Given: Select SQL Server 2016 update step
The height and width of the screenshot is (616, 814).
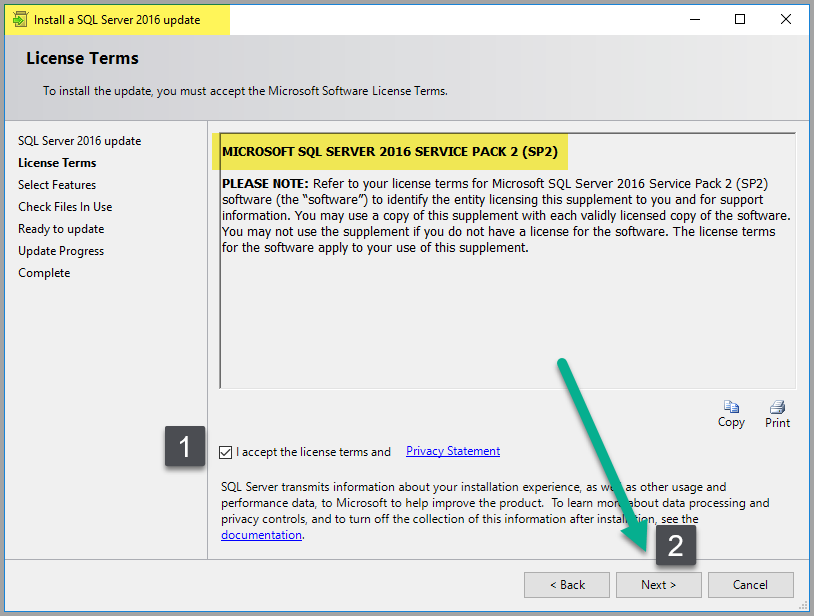Looking at the screenshot, I should click(79, 141).
